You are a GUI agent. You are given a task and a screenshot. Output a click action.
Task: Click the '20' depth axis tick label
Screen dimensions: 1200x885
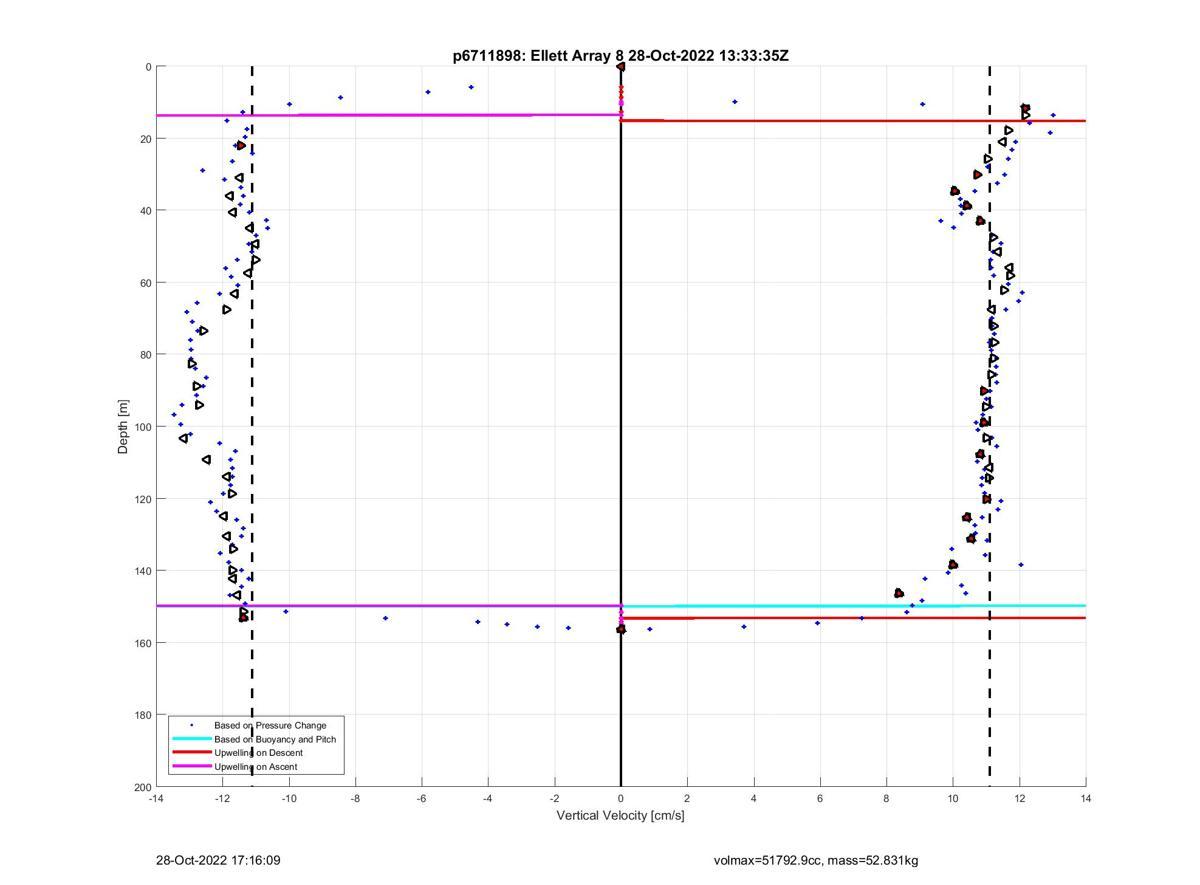(145, 139)
